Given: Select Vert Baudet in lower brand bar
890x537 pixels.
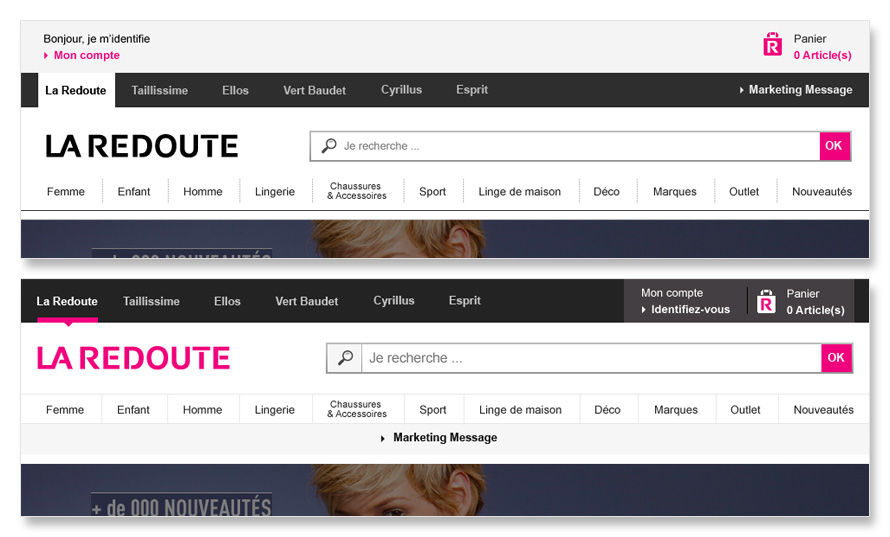Looking at the screenshot, I should (x=307, y=301).
